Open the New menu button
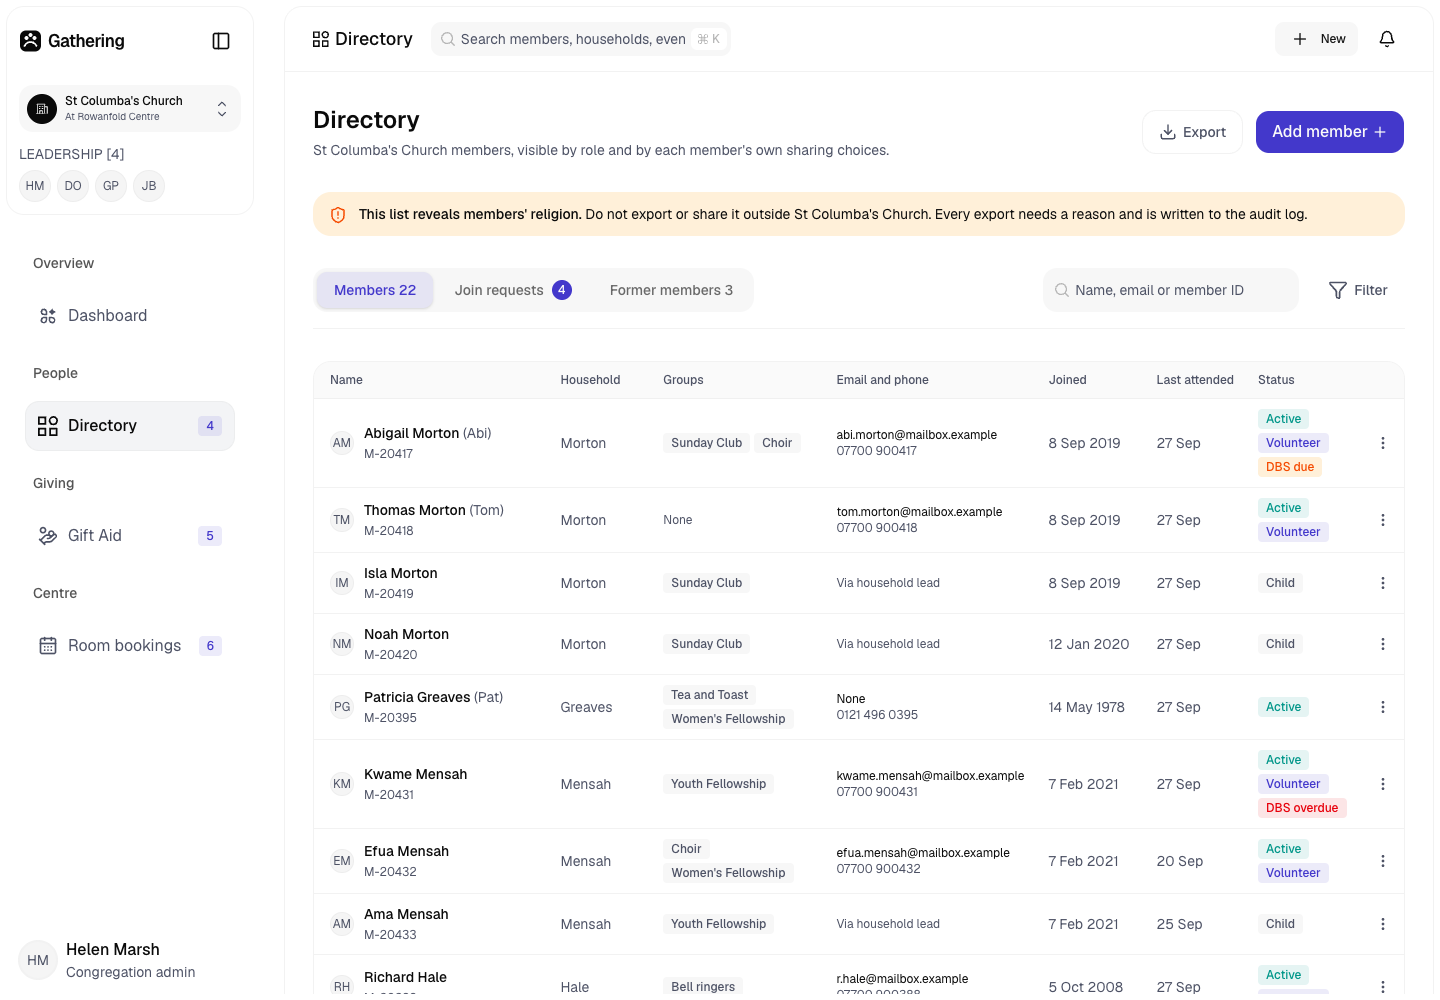The height and width of the screenshot is (1000, 1440). (1316, 39)
